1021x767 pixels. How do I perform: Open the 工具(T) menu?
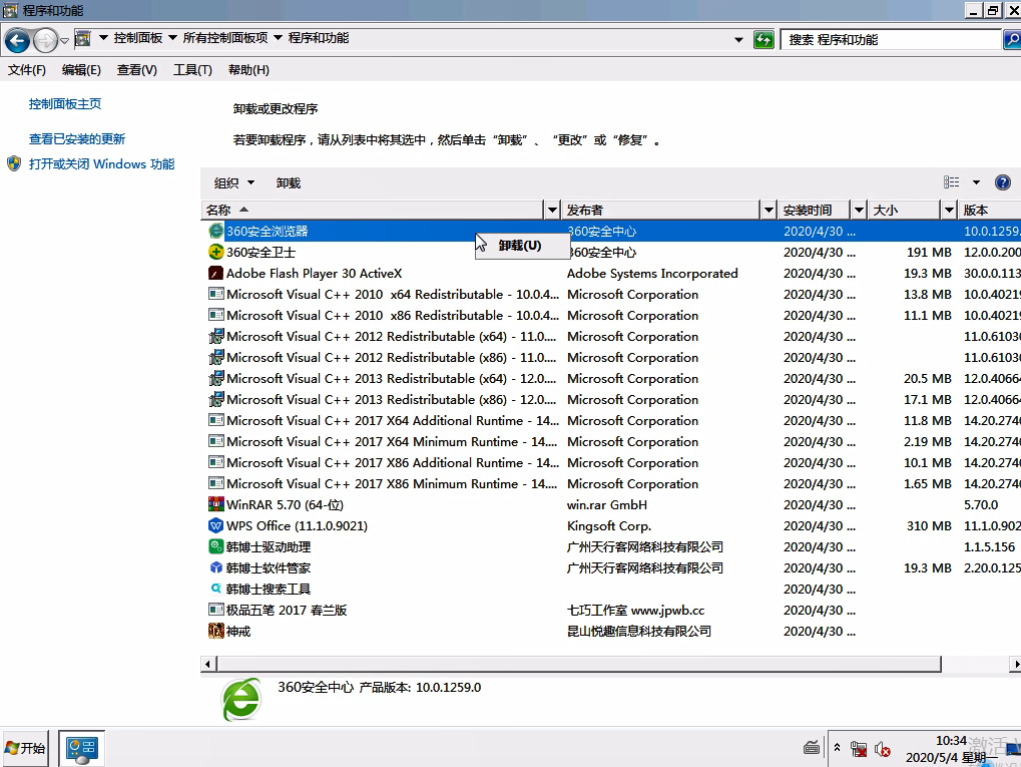pos(193,70)
